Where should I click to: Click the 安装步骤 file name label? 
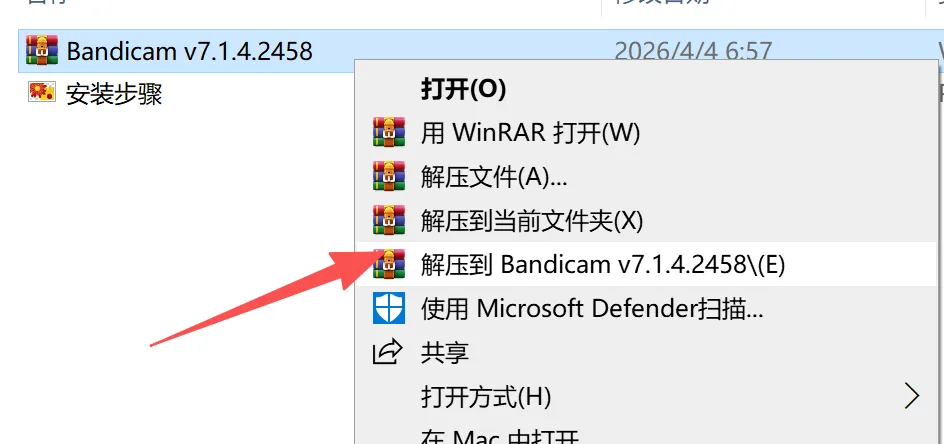coord(114,94)
